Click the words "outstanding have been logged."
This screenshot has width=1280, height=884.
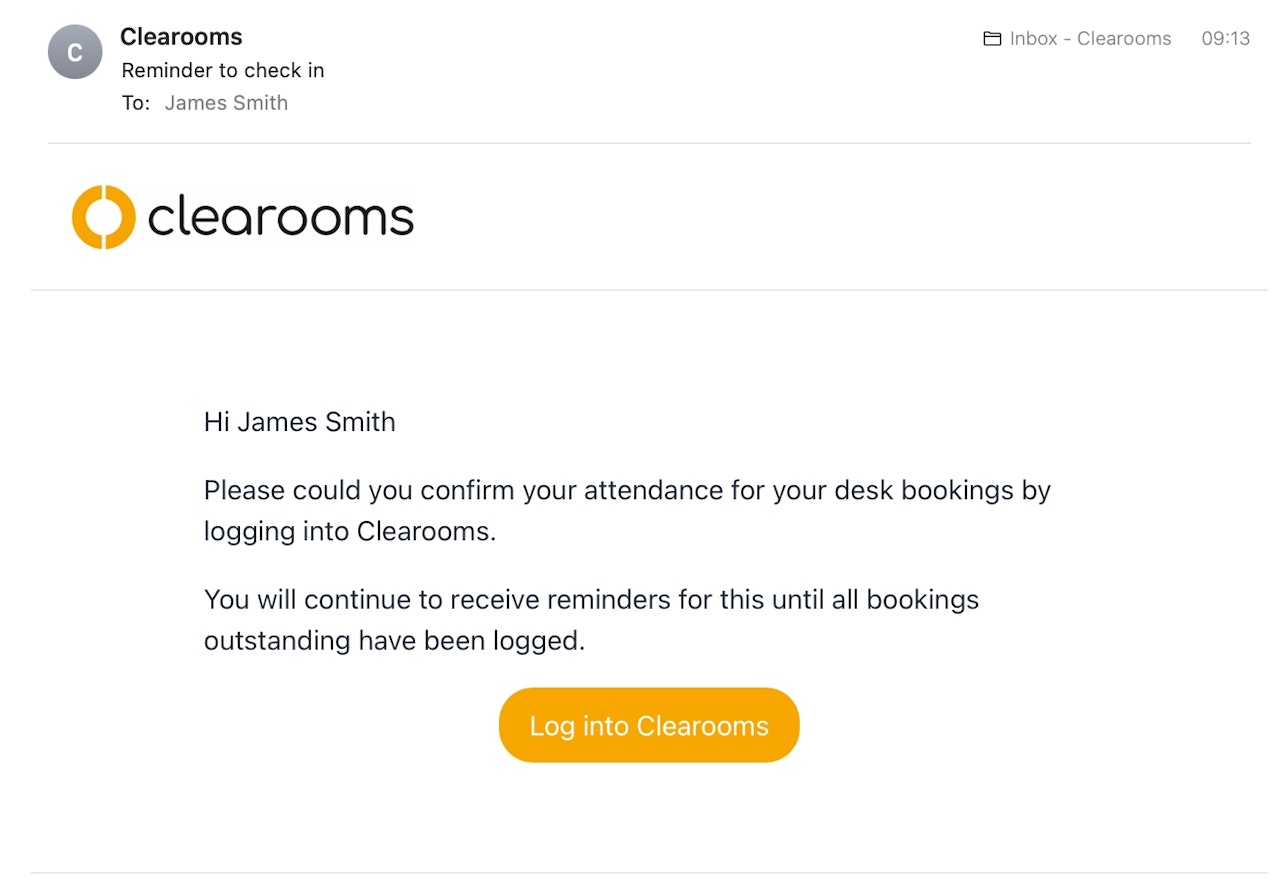coord(394,640)
